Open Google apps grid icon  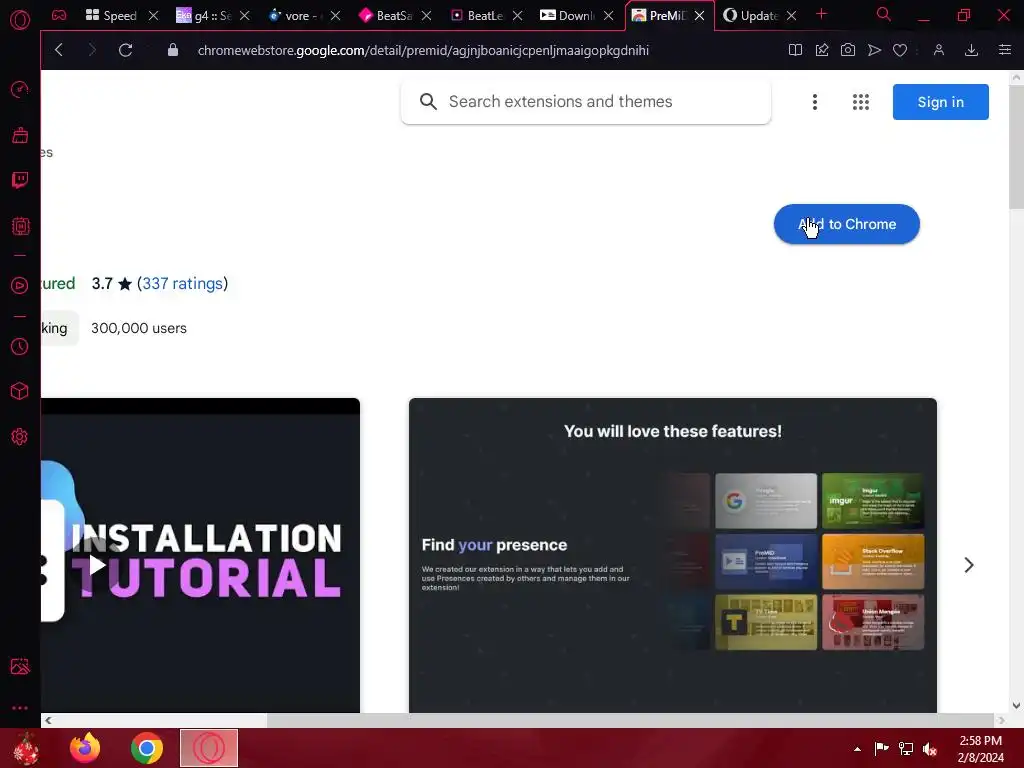[861, 102]
